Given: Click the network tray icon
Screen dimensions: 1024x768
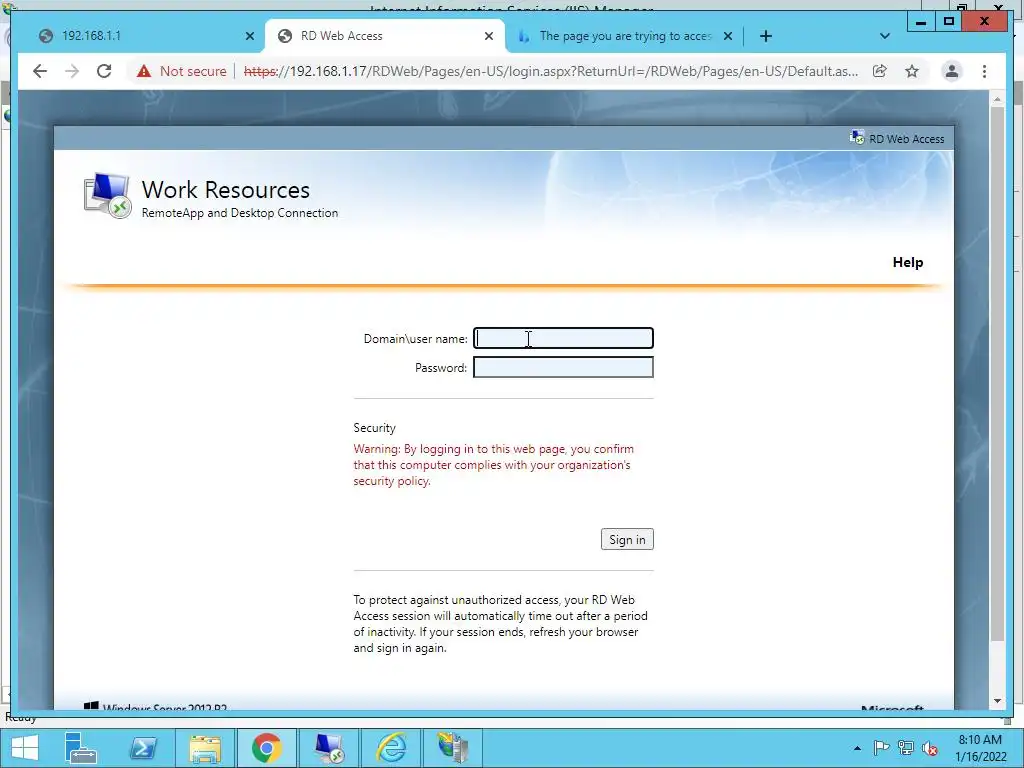Looking at the screenshot, I should tap(906, 748).
